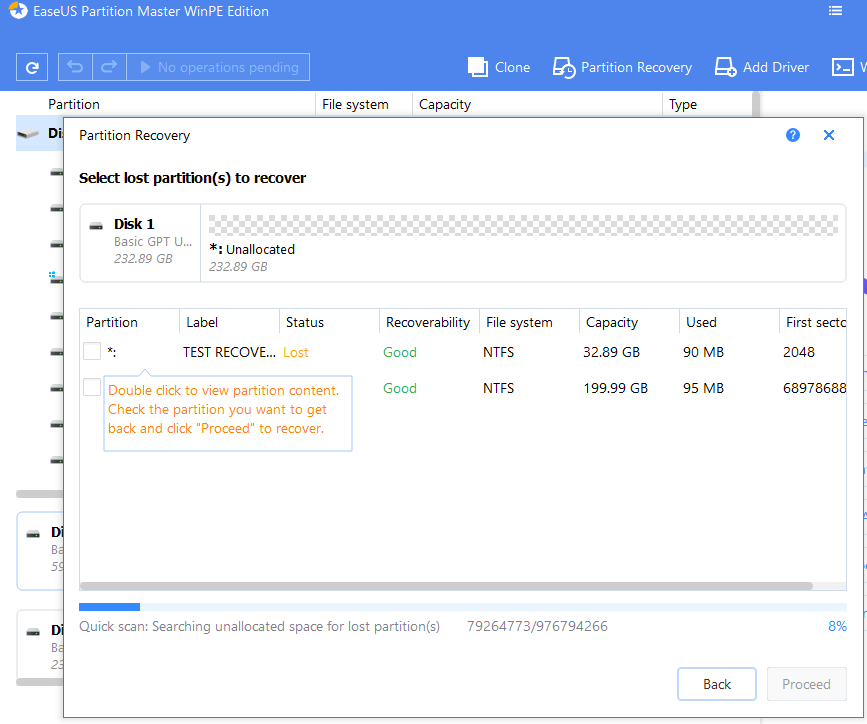Click the Windows command prompt toolbar icon
The width and height of the screenshot is (867, 724).
click(x=843, y=67)
